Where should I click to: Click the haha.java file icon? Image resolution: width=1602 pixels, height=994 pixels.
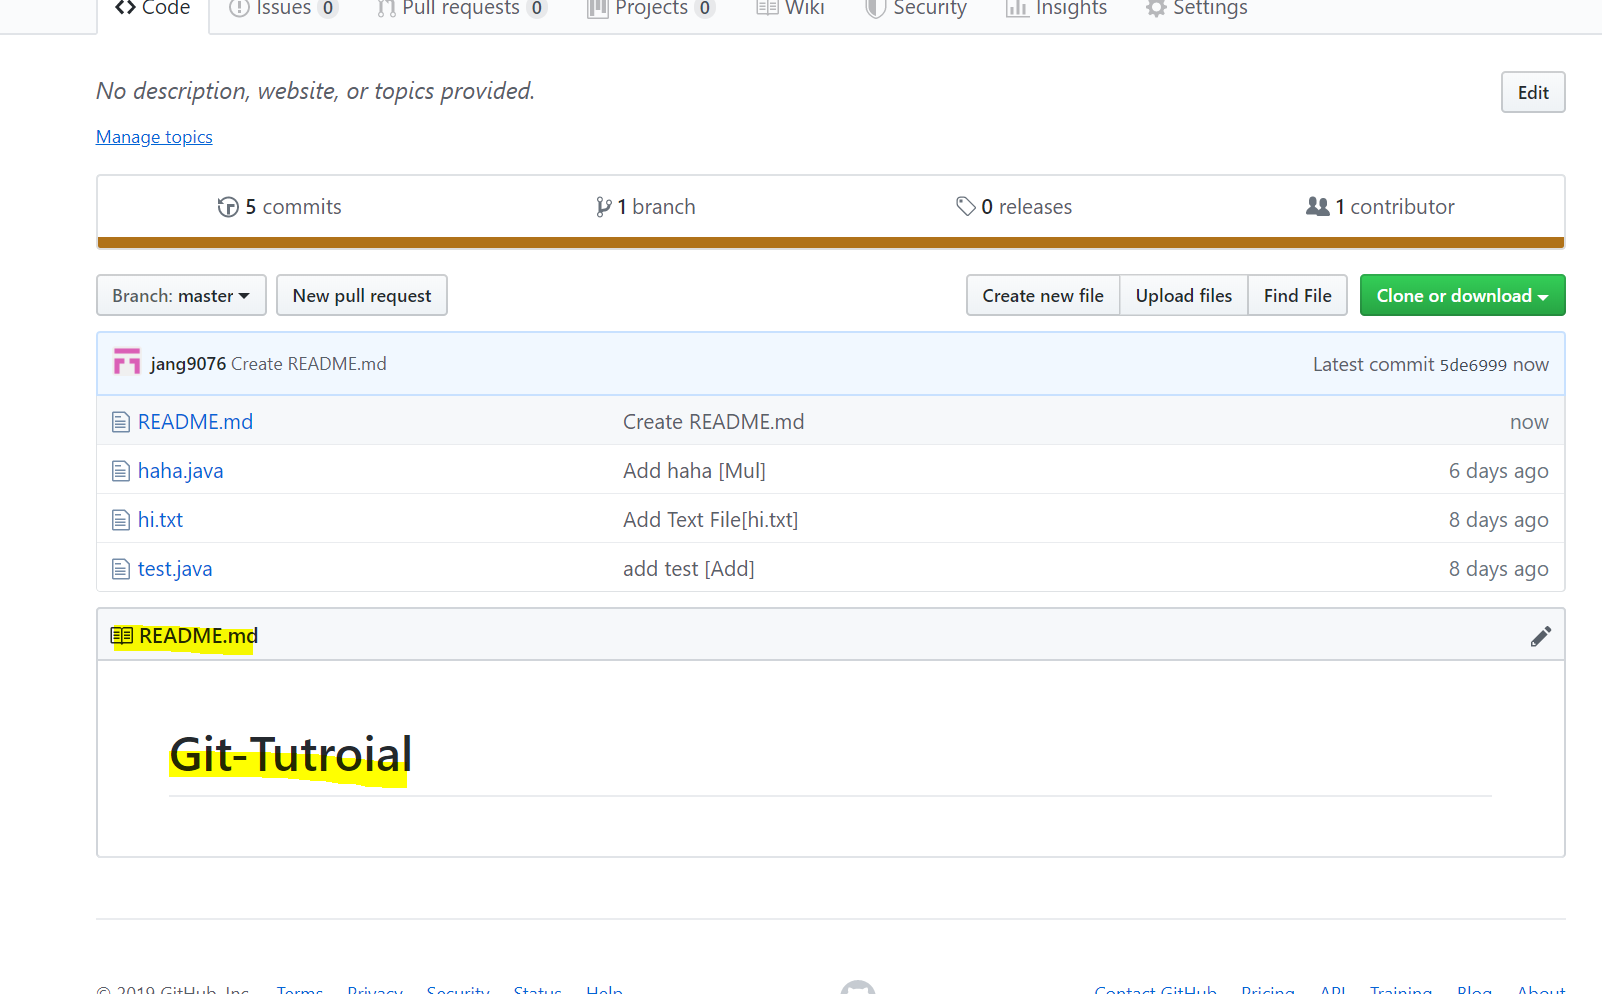pyautogui.click(x=121, y=471)
